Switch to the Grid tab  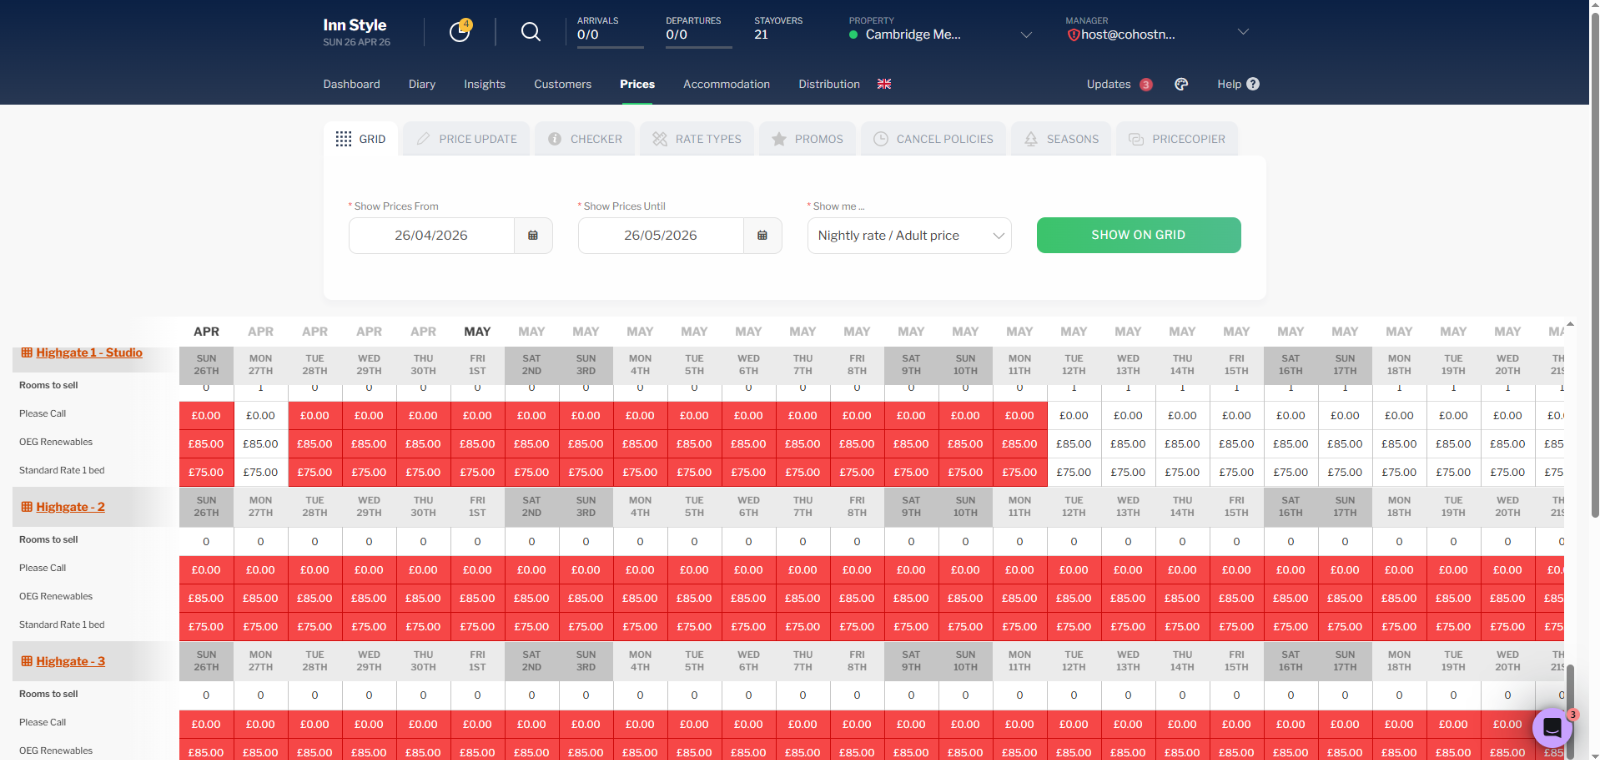pyautogui.click(x=361, y=139)
